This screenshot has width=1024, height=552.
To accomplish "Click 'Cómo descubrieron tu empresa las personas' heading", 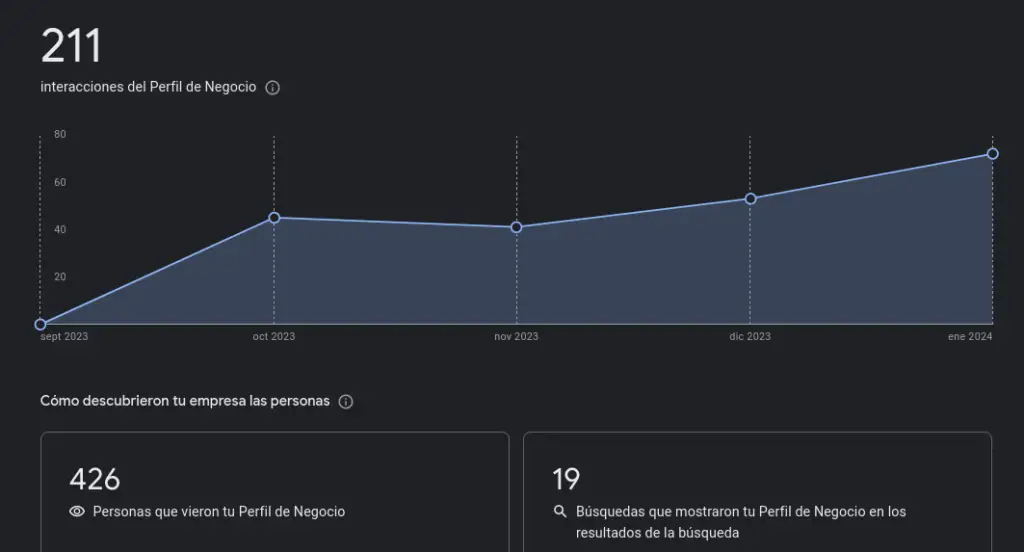I will (x=185, y=401).
